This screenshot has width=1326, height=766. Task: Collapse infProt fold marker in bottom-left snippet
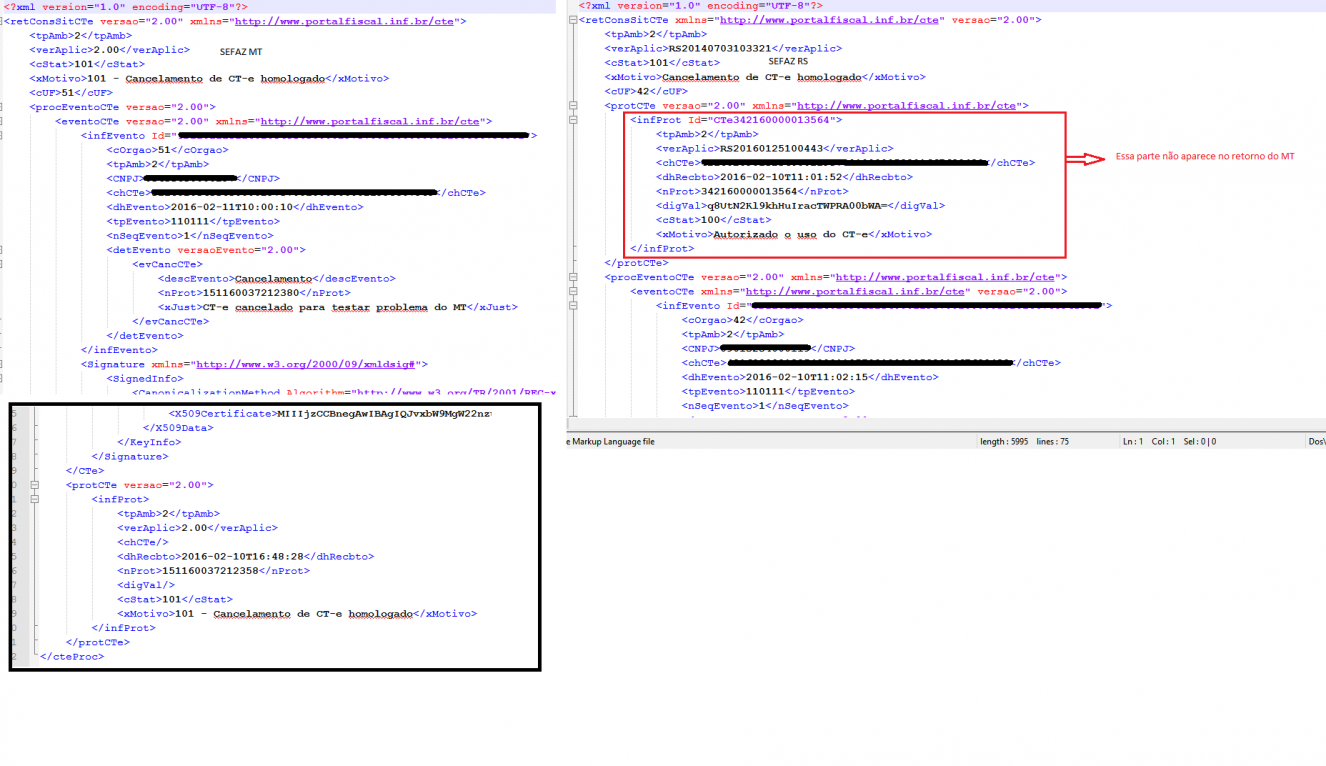tap(34, 499)
